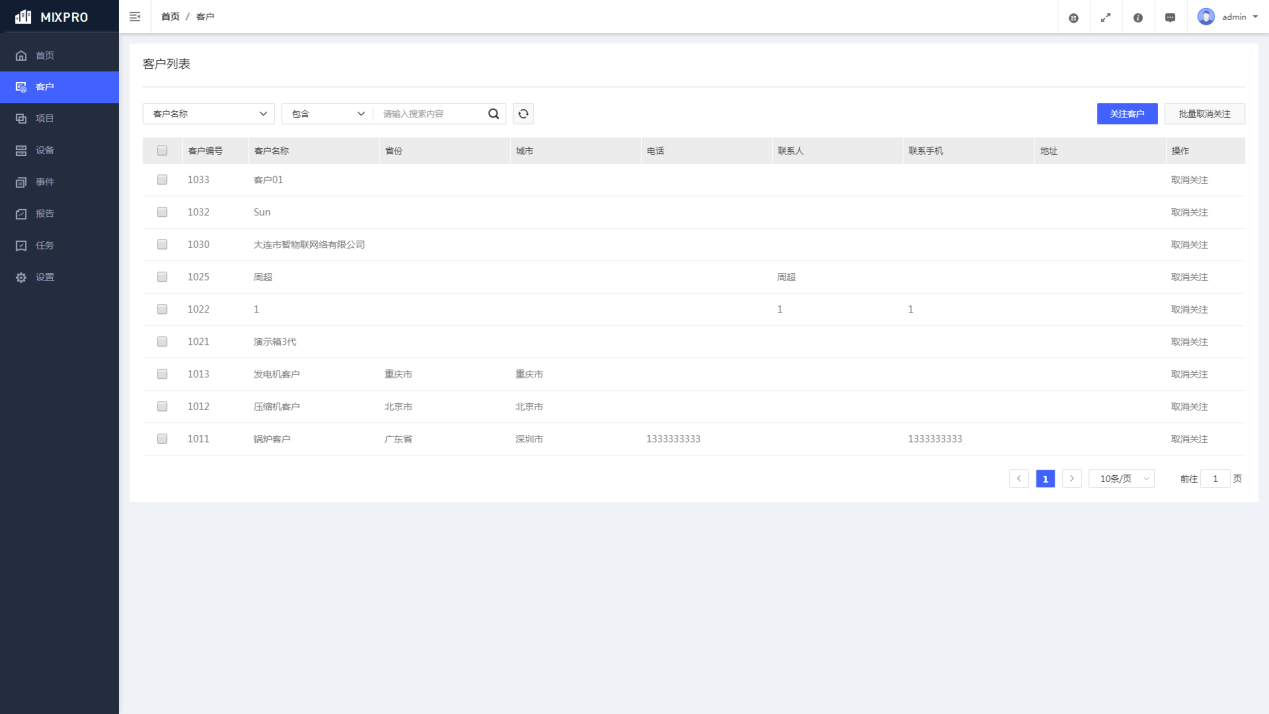Screen dimensions: 1269x714
Task: Open the 报告 sidebar menu item
Action: point(45,214)
